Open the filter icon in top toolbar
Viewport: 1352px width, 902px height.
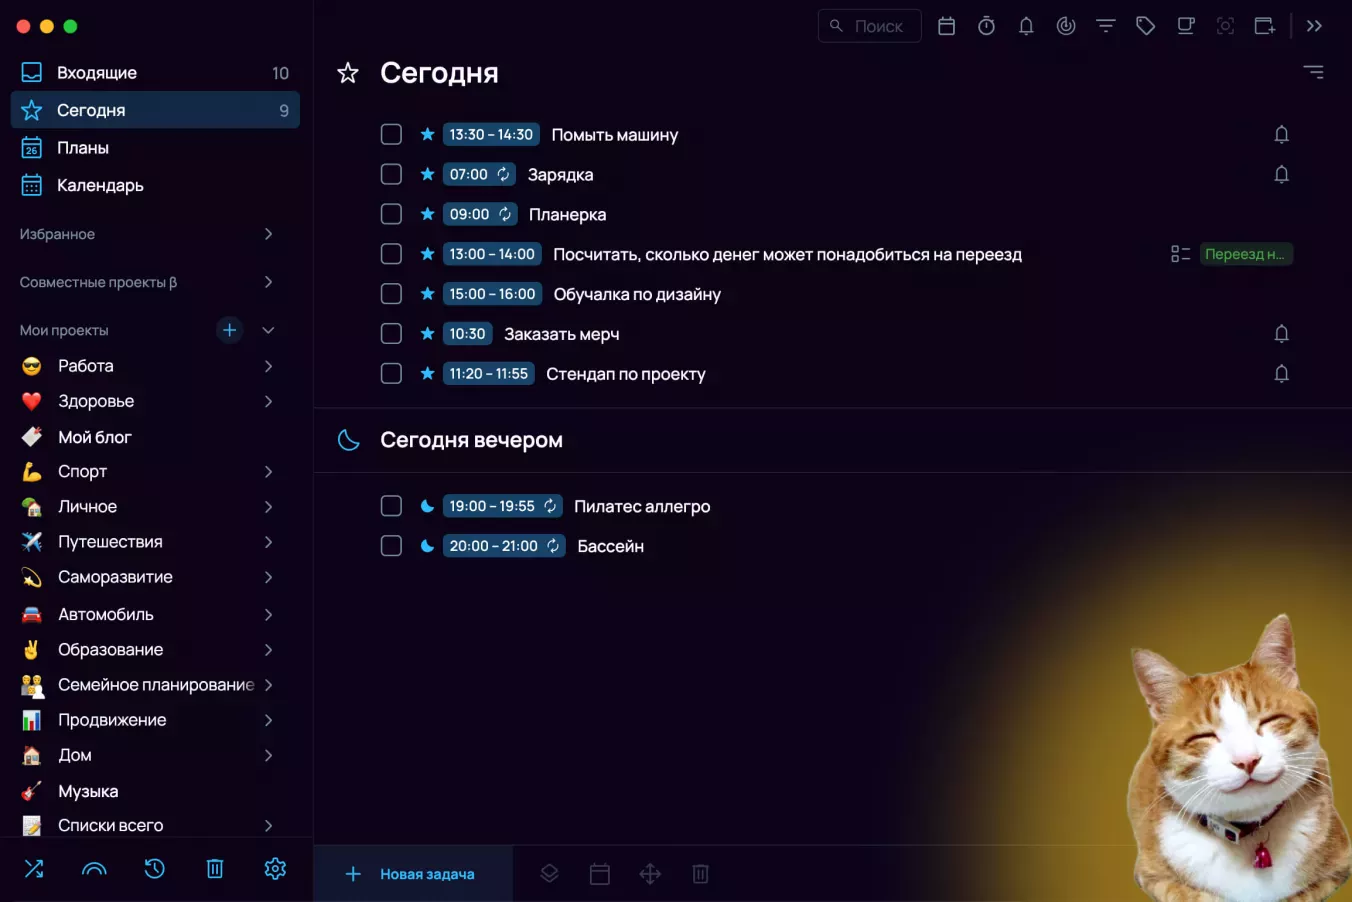pos(1106,26)
